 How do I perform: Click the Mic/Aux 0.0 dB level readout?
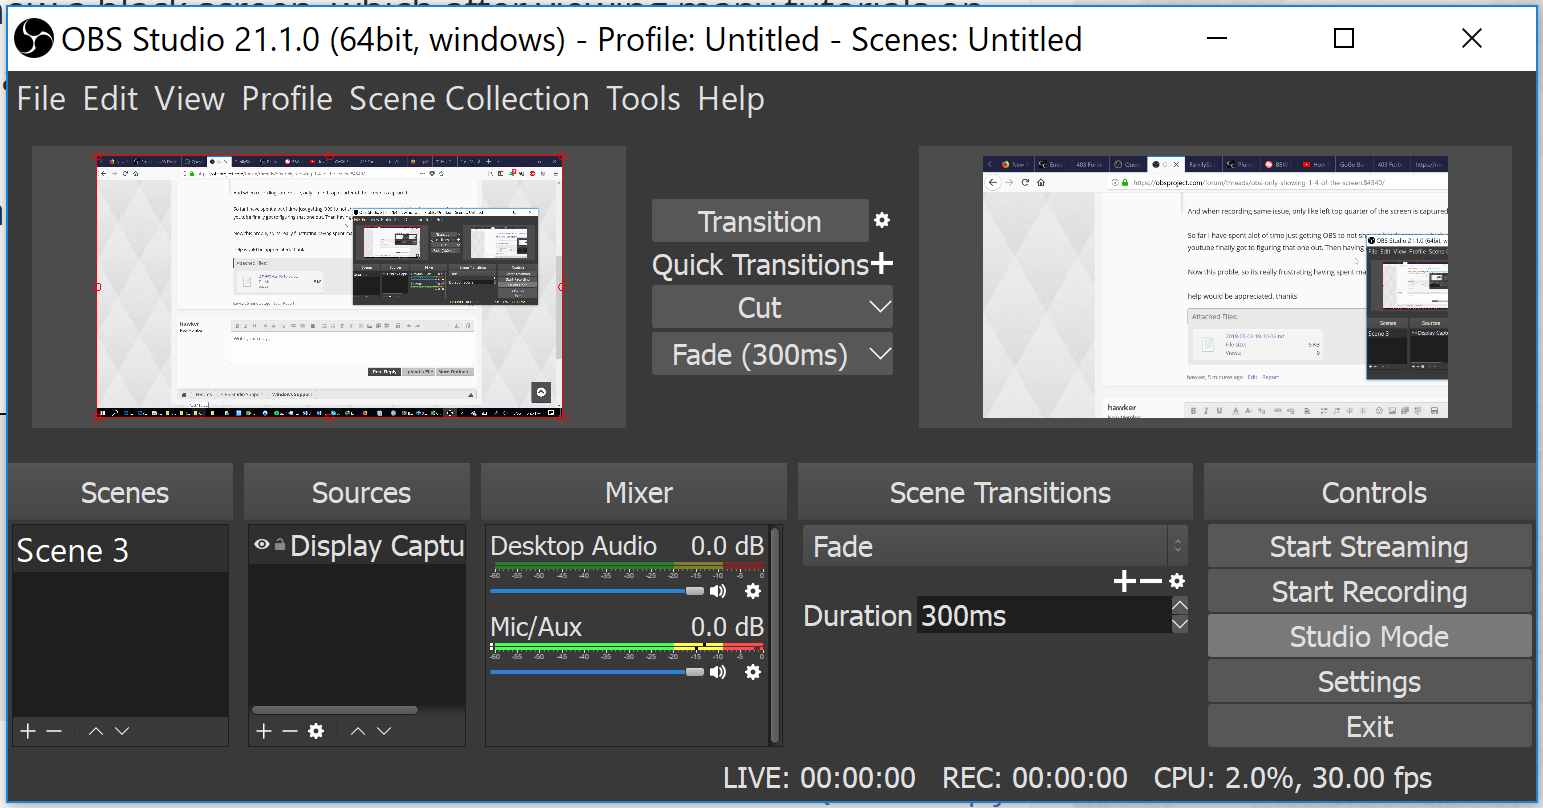(x=727, y=627)
